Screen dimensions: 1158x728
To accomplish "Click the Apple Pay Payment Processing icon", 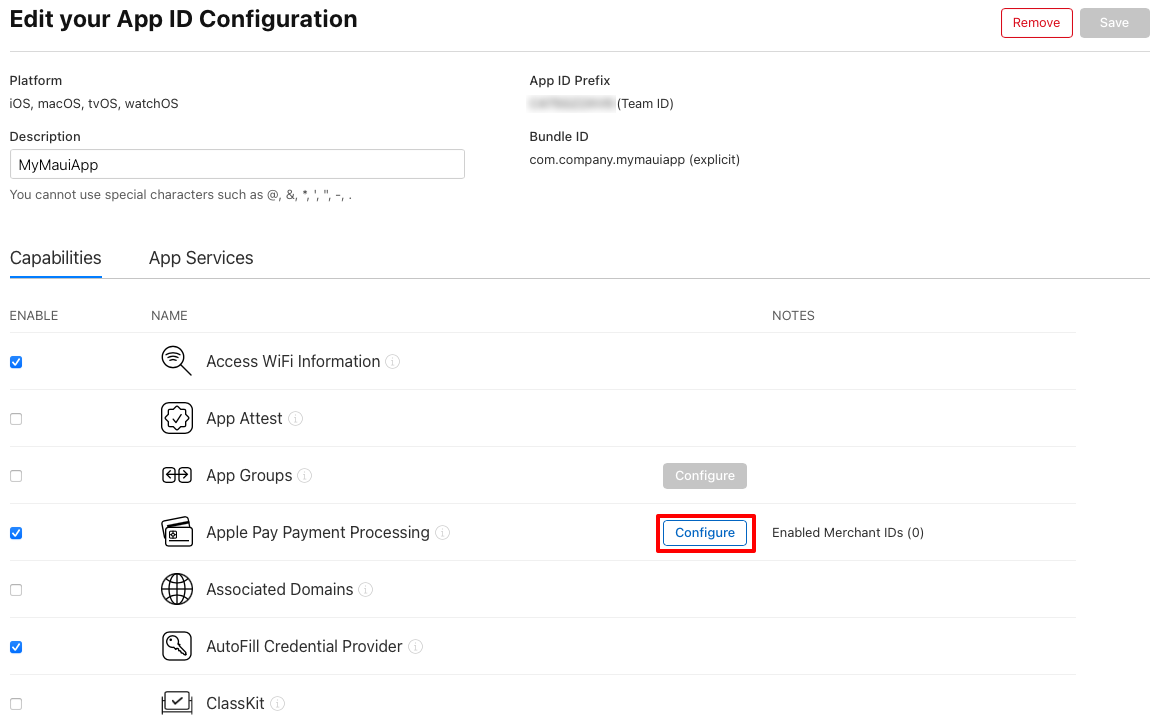I will click(x=176, y=532).
